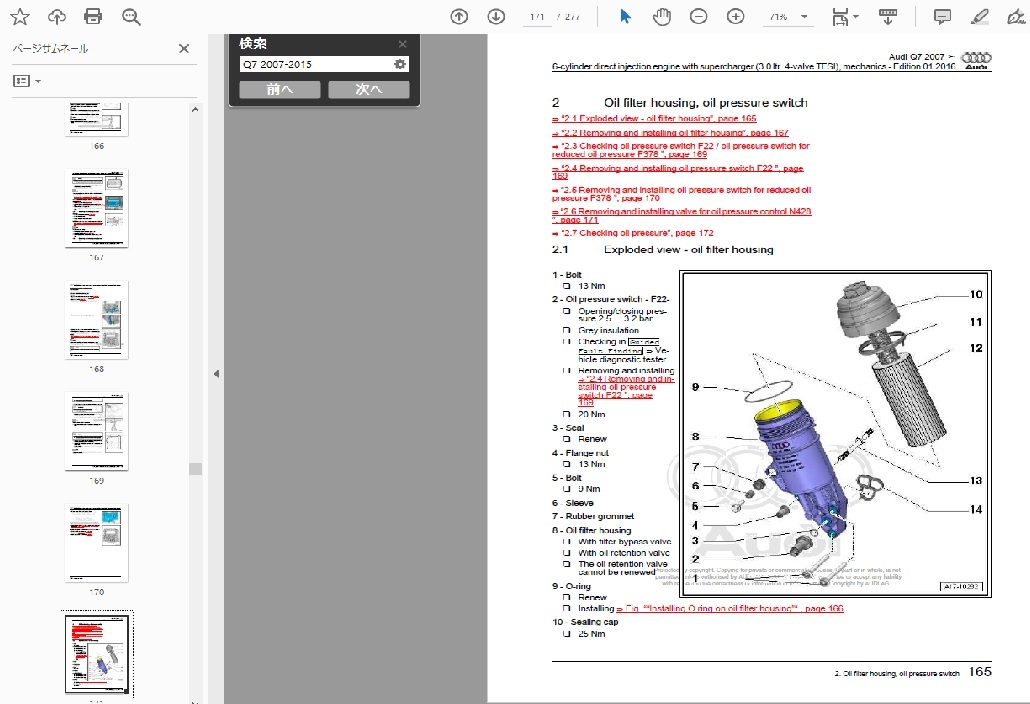1030x704 pixels.
Task: Open the sign document tool
Action: tap(1016, 17)
